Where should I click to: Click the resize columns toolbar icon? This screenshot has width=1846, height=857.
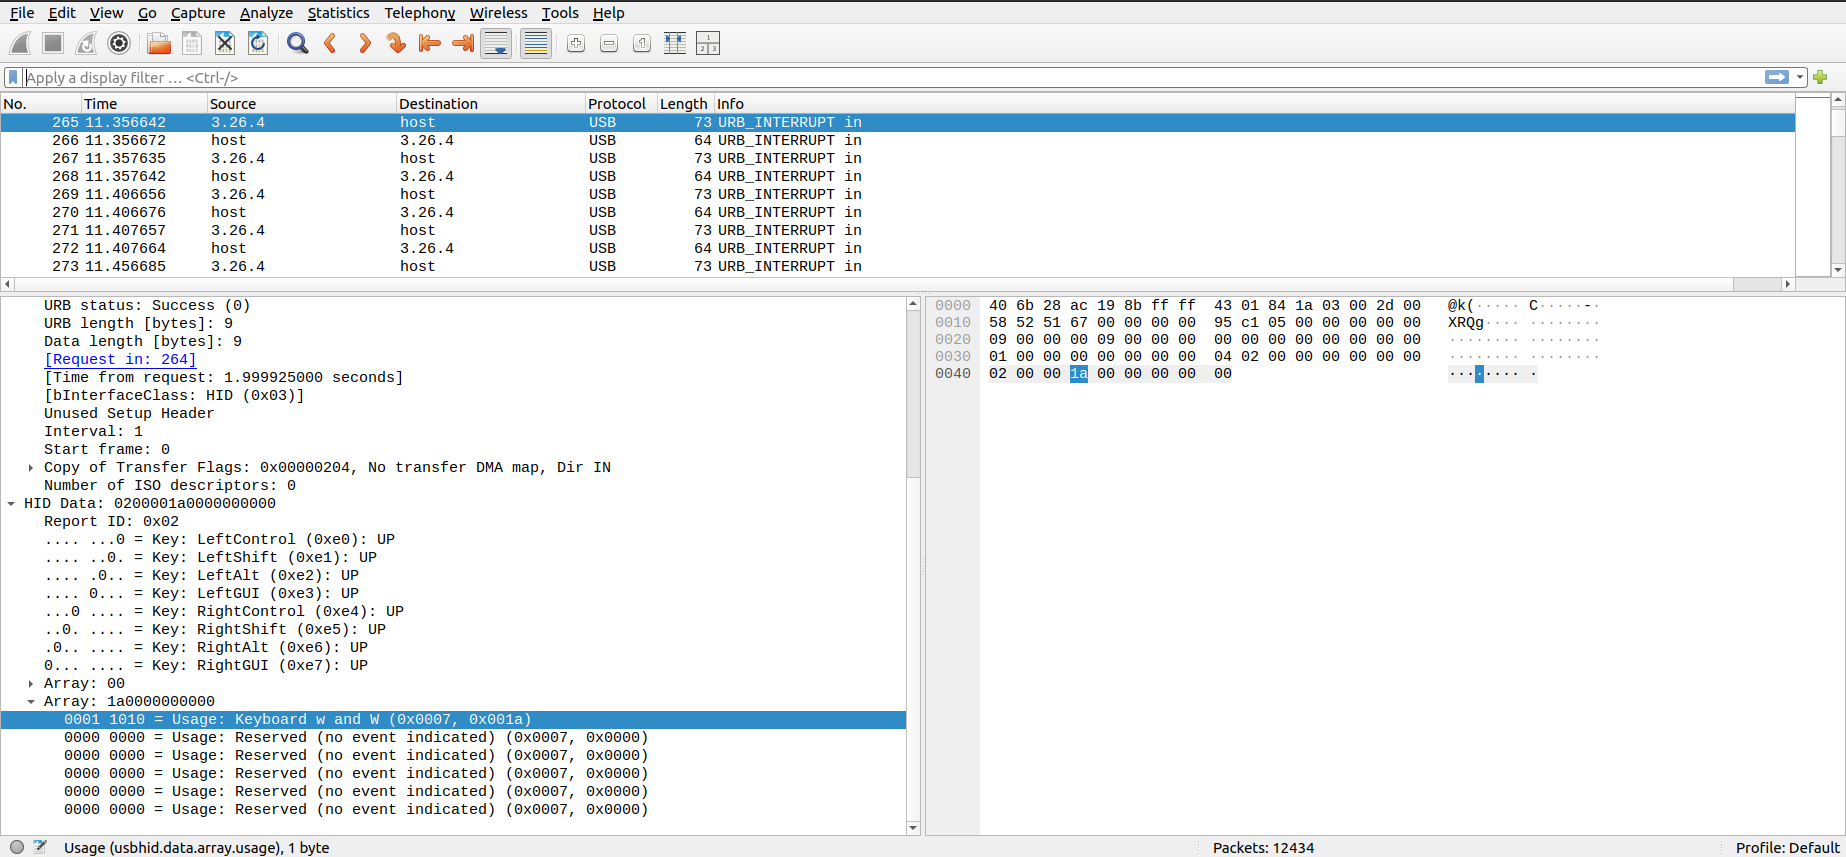point(675,43)
